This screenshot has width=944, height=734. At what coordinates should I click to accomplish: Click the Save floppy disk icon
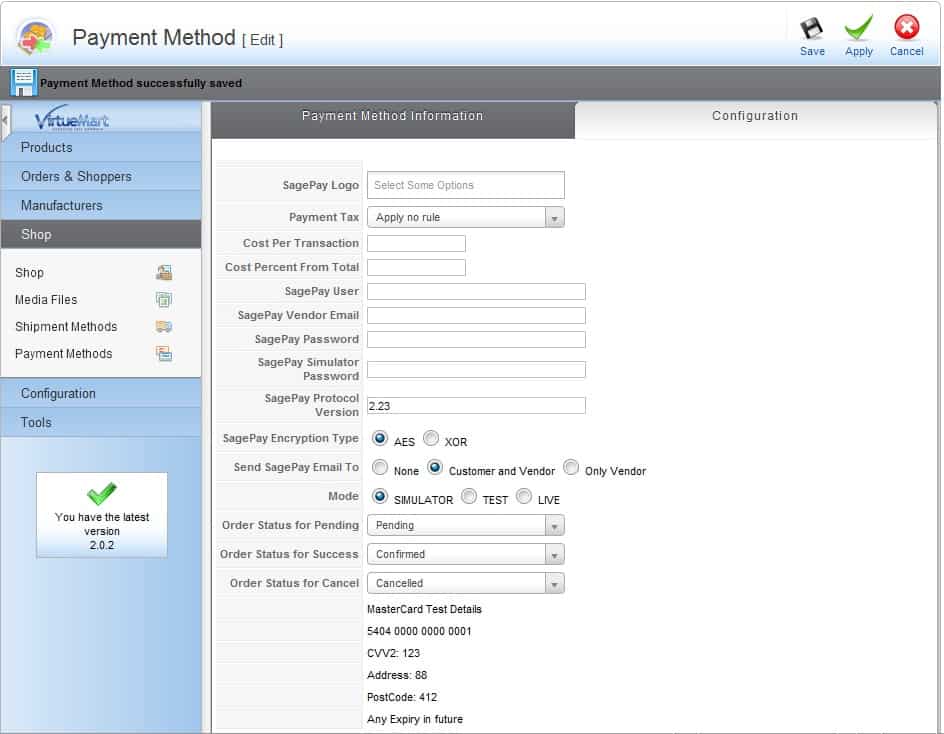coord(812,28)
